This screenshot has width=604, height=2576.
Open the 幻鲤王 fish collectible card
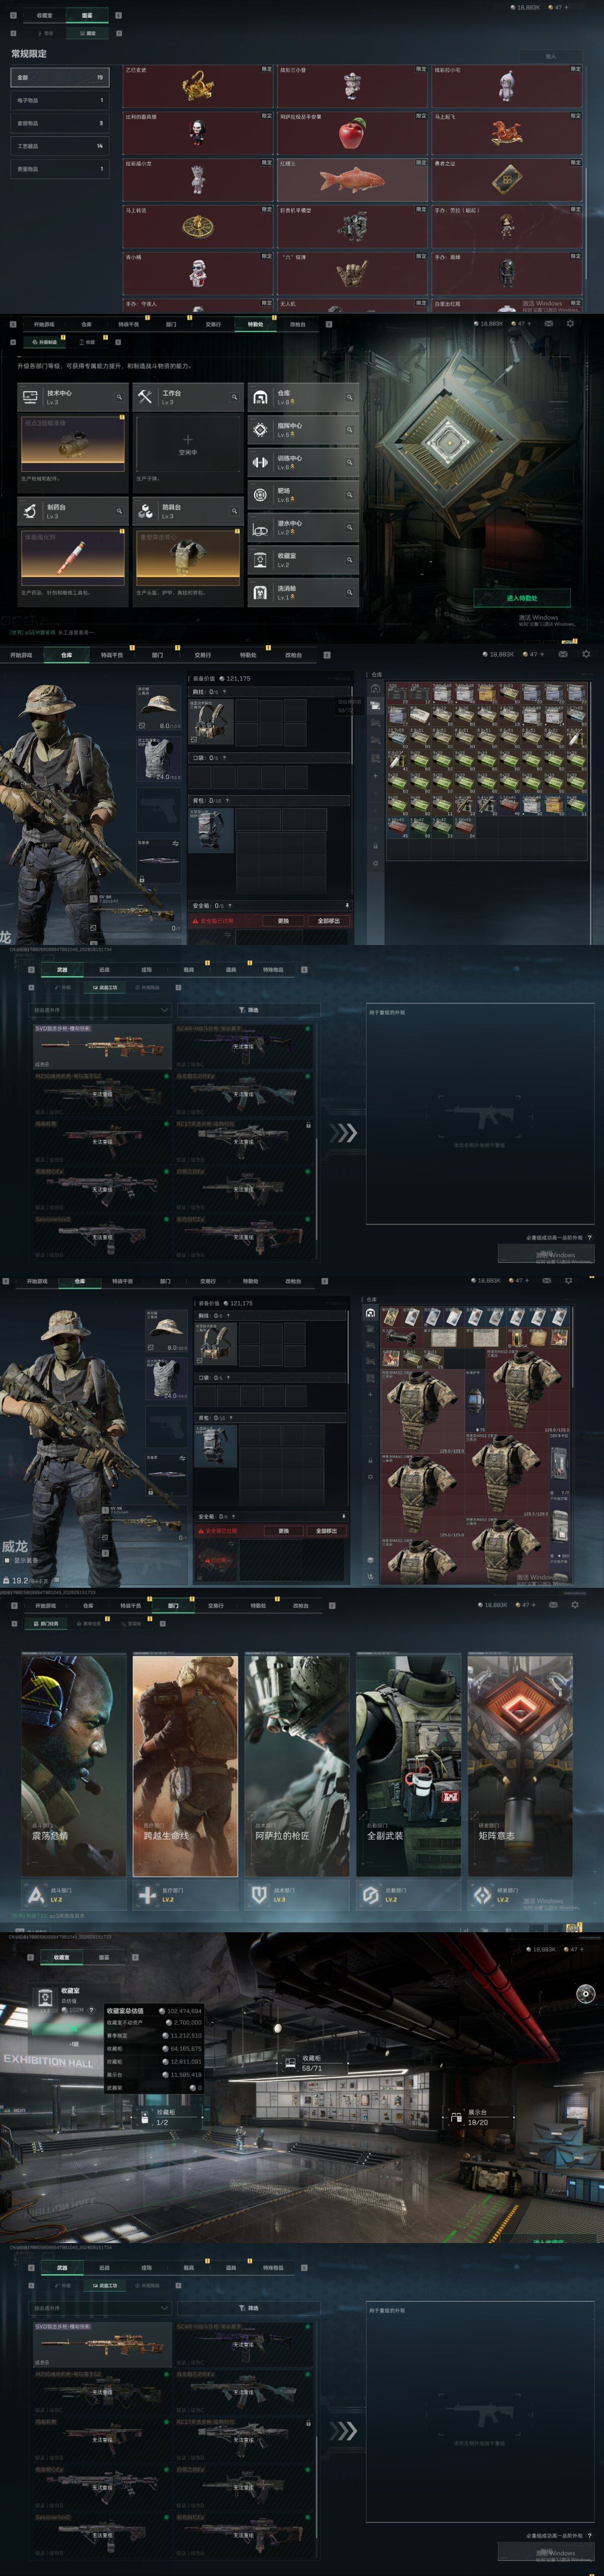[x=351, y=180]
